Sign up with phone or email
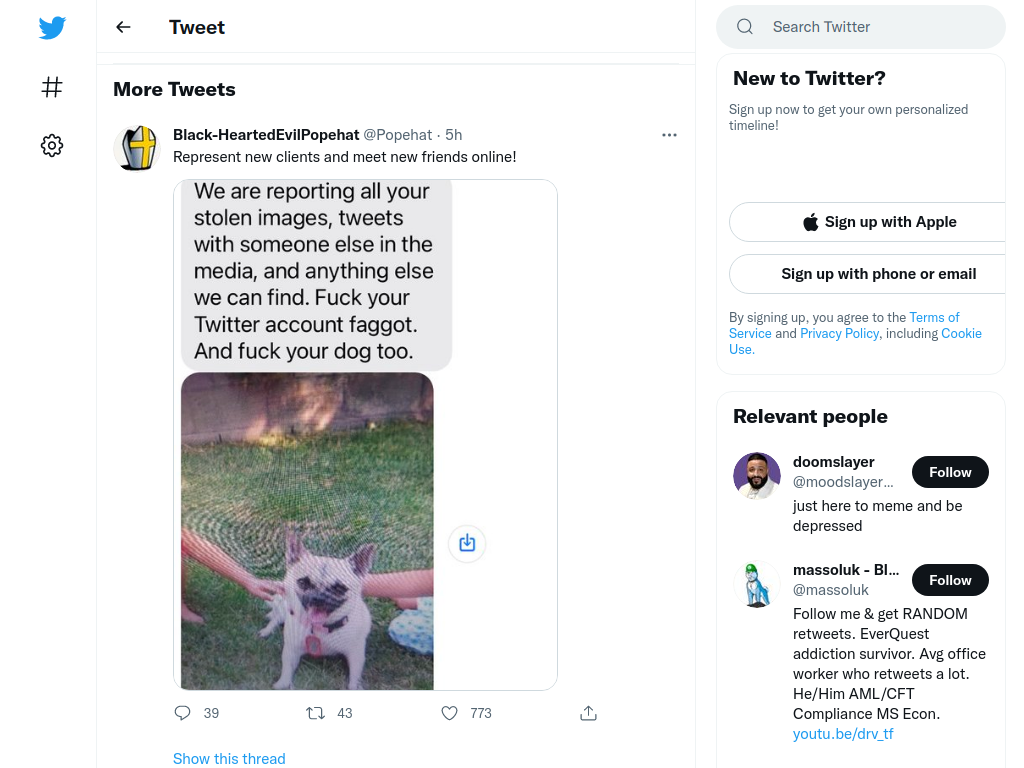 point(878,274)
